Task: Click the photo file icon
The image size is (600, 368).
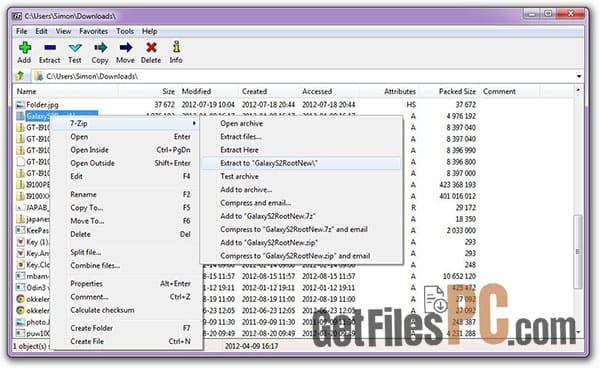Action: [20, 322]
